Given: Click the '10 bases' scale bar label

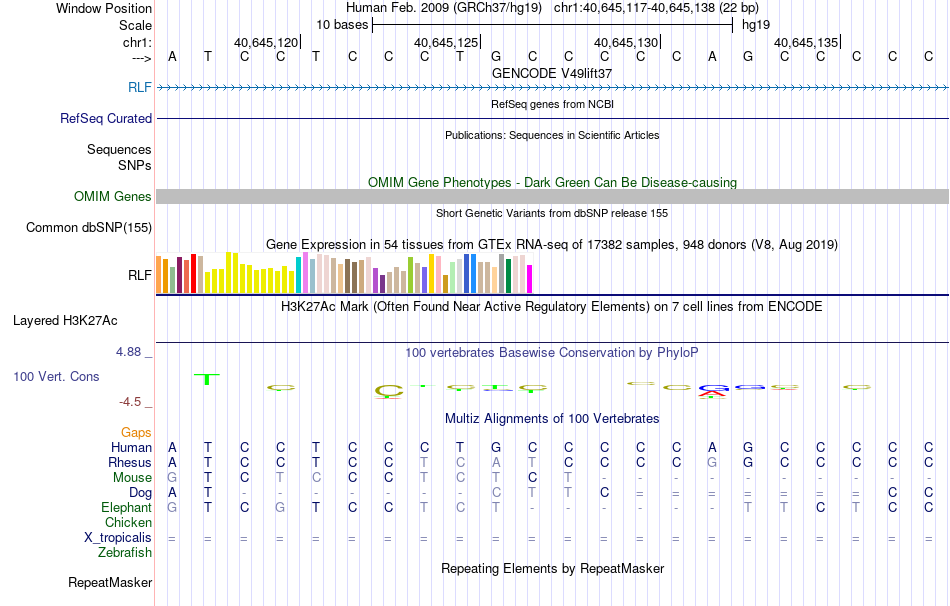Looking at the screenshot, I should 342,25.
